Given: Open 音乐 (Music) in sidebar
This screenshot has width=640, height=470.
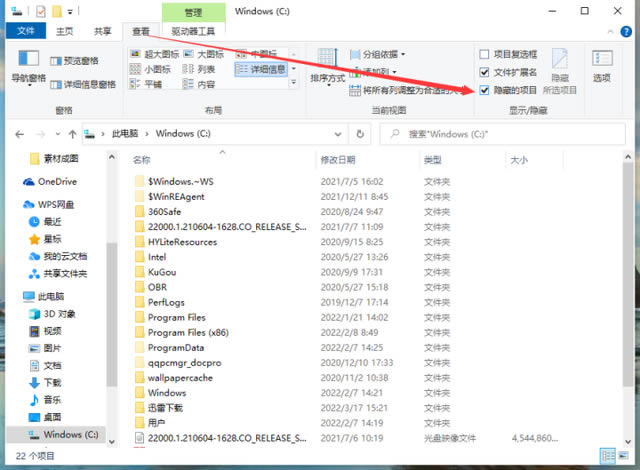Looking at the screenshot, I should point(45,399).
